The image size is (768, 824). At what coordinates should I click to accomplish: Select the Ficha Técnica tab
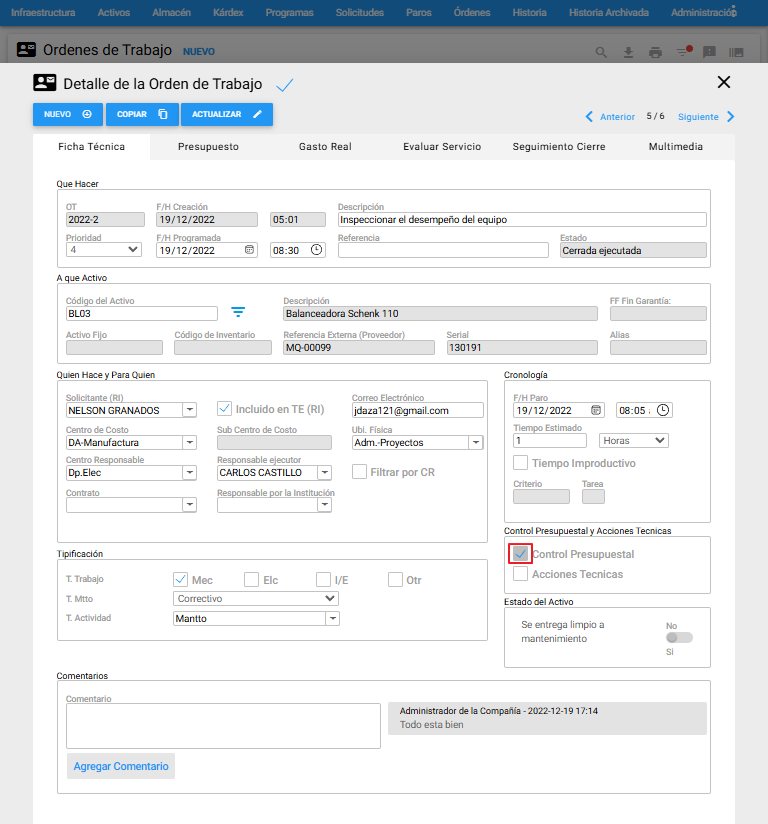[x=91, y=147]
